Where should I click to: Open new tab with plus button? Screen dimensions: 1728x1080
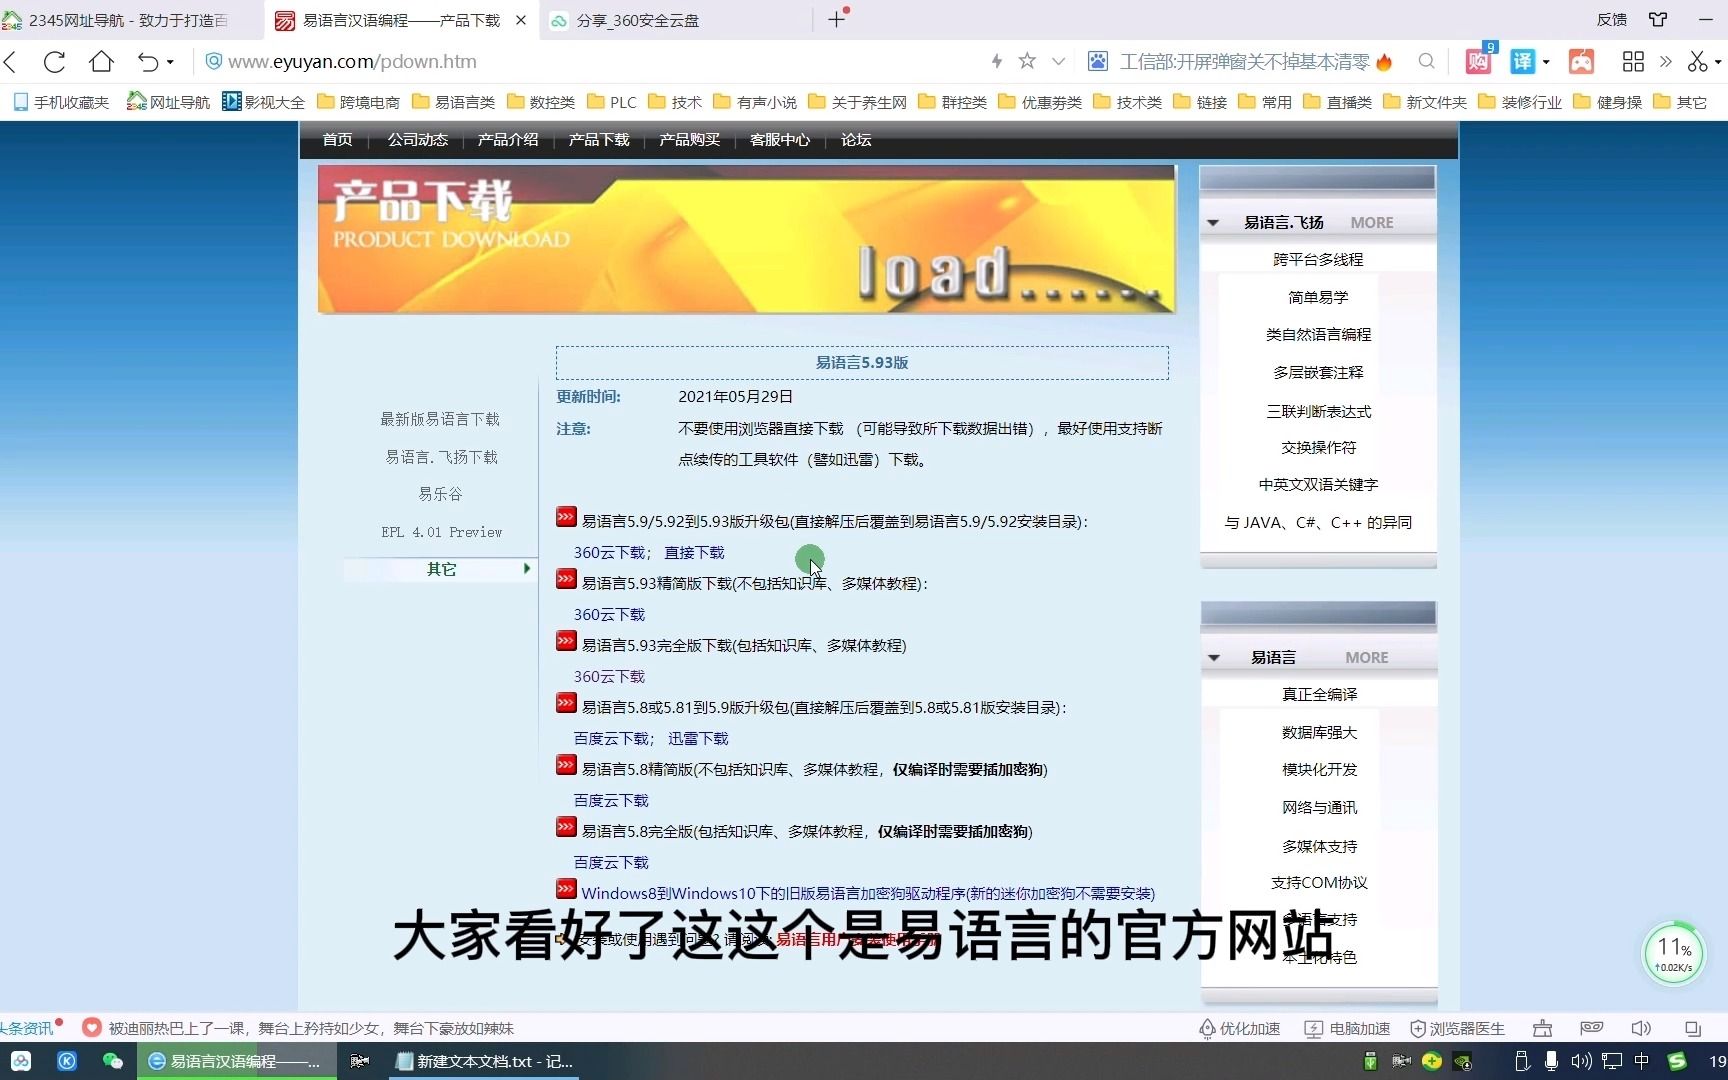[x=837, y=19]
